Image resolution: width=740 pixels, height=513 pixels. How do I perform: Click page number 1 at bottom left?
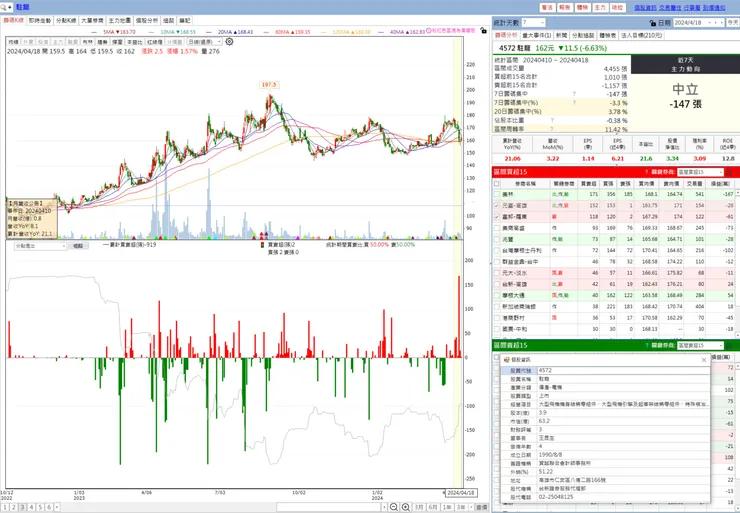point(5,507)
